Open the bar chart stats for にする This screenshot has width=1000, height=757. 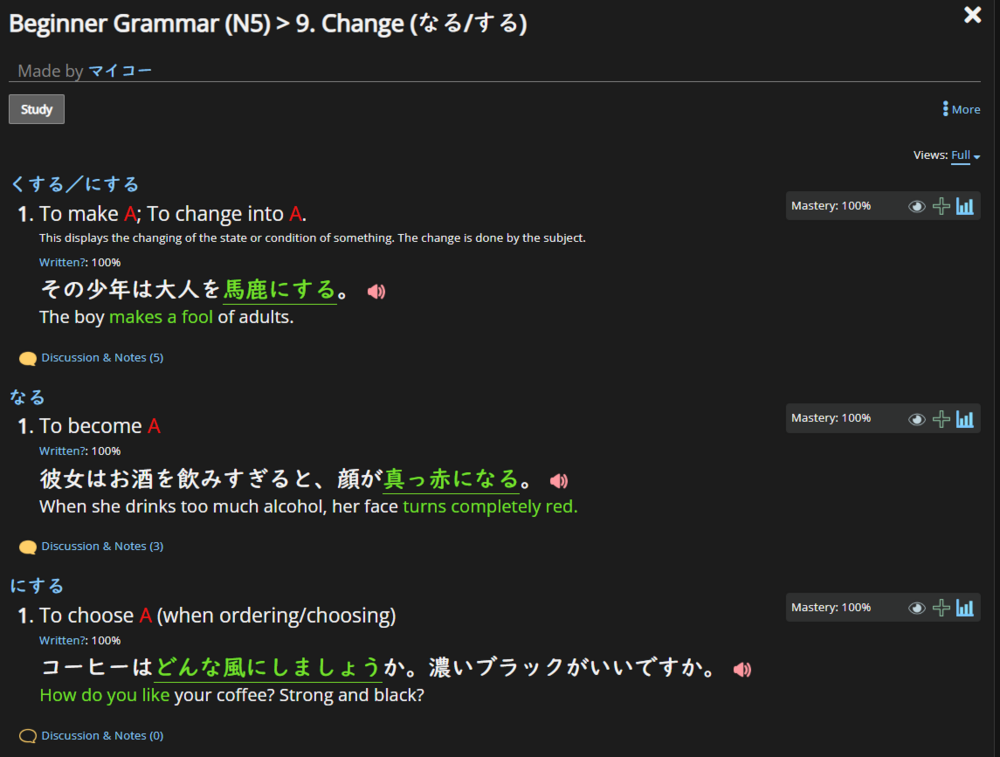tap(964, 607)
